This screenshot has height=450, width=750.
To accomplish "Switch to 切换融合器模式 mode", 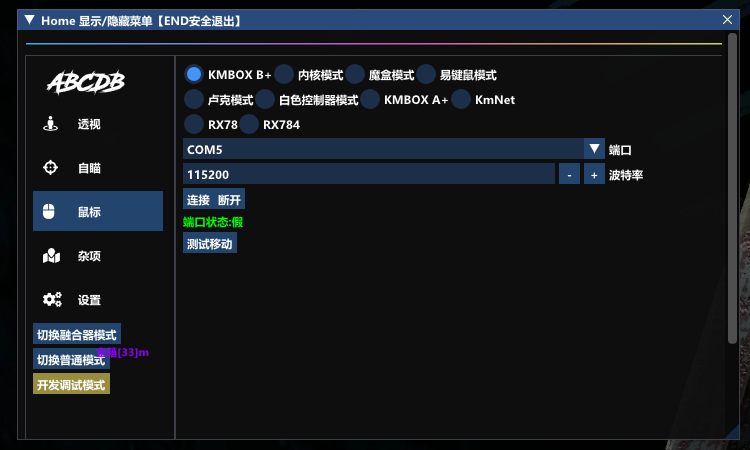I will (77, 335).
